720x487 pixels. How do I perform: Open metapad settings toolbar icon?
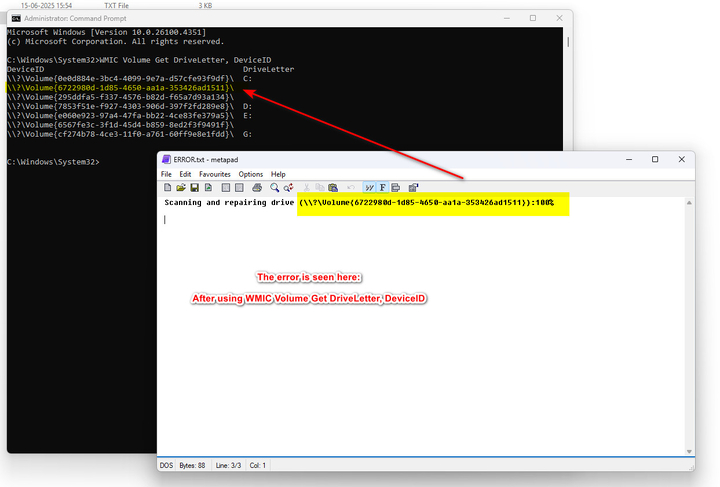413,187
